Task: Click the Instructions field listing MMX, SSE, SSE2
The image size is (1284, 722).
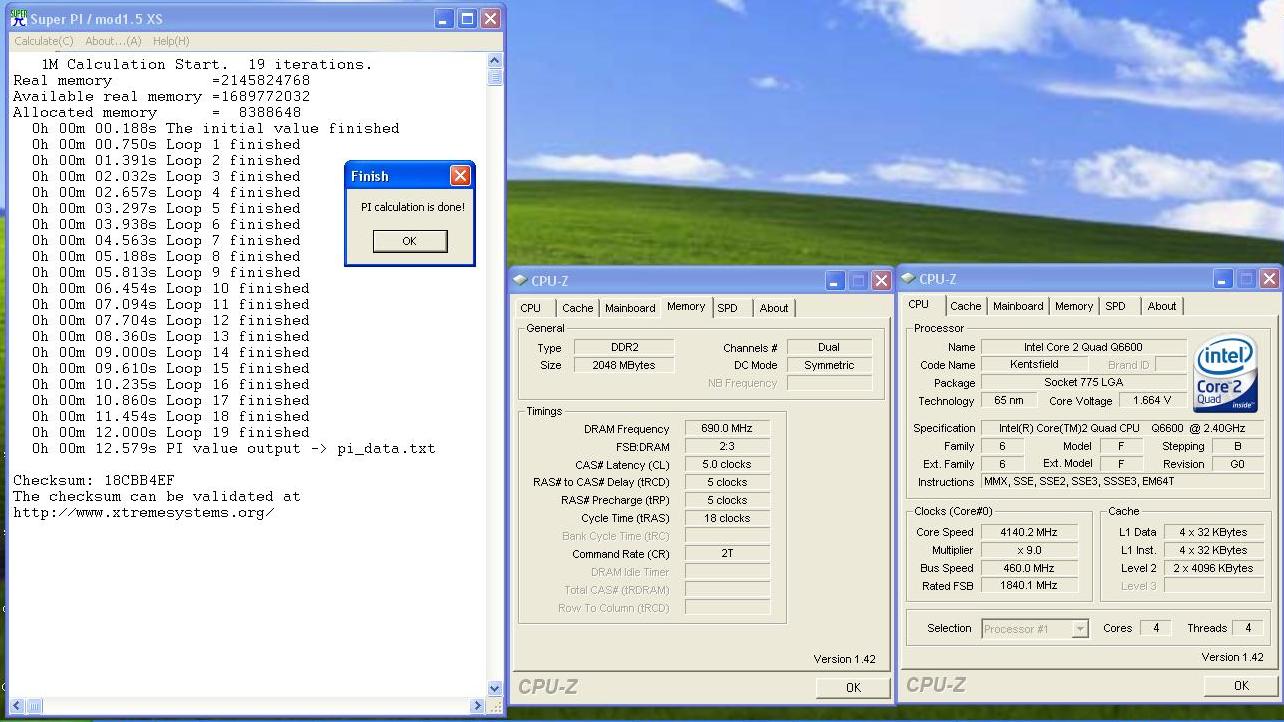Action: 1121,482
